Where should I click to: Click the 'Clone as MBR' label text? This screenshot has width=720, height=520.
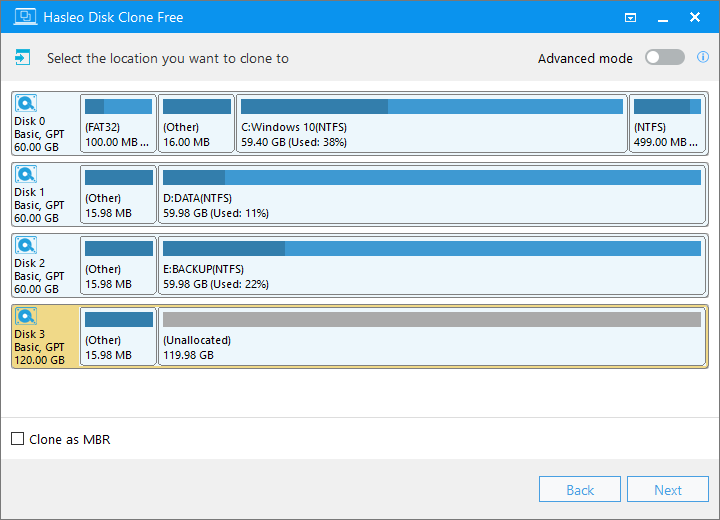[70, 440]
